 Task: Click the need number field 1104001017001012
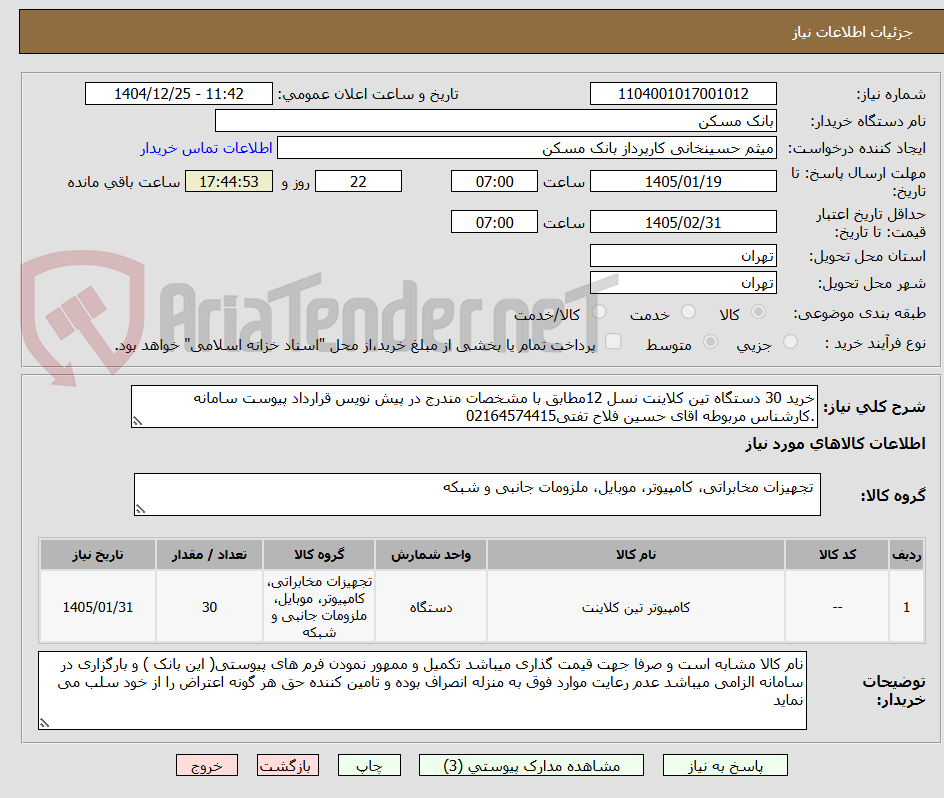click(x=683, y=94)
